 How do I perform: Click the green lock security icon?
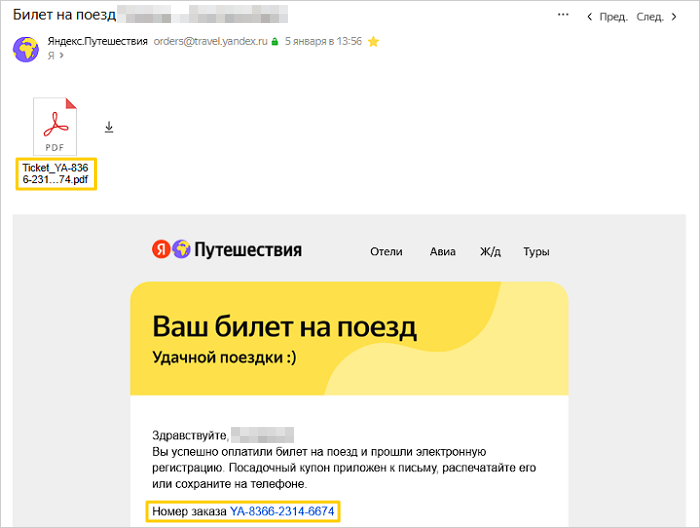point(275,42)
